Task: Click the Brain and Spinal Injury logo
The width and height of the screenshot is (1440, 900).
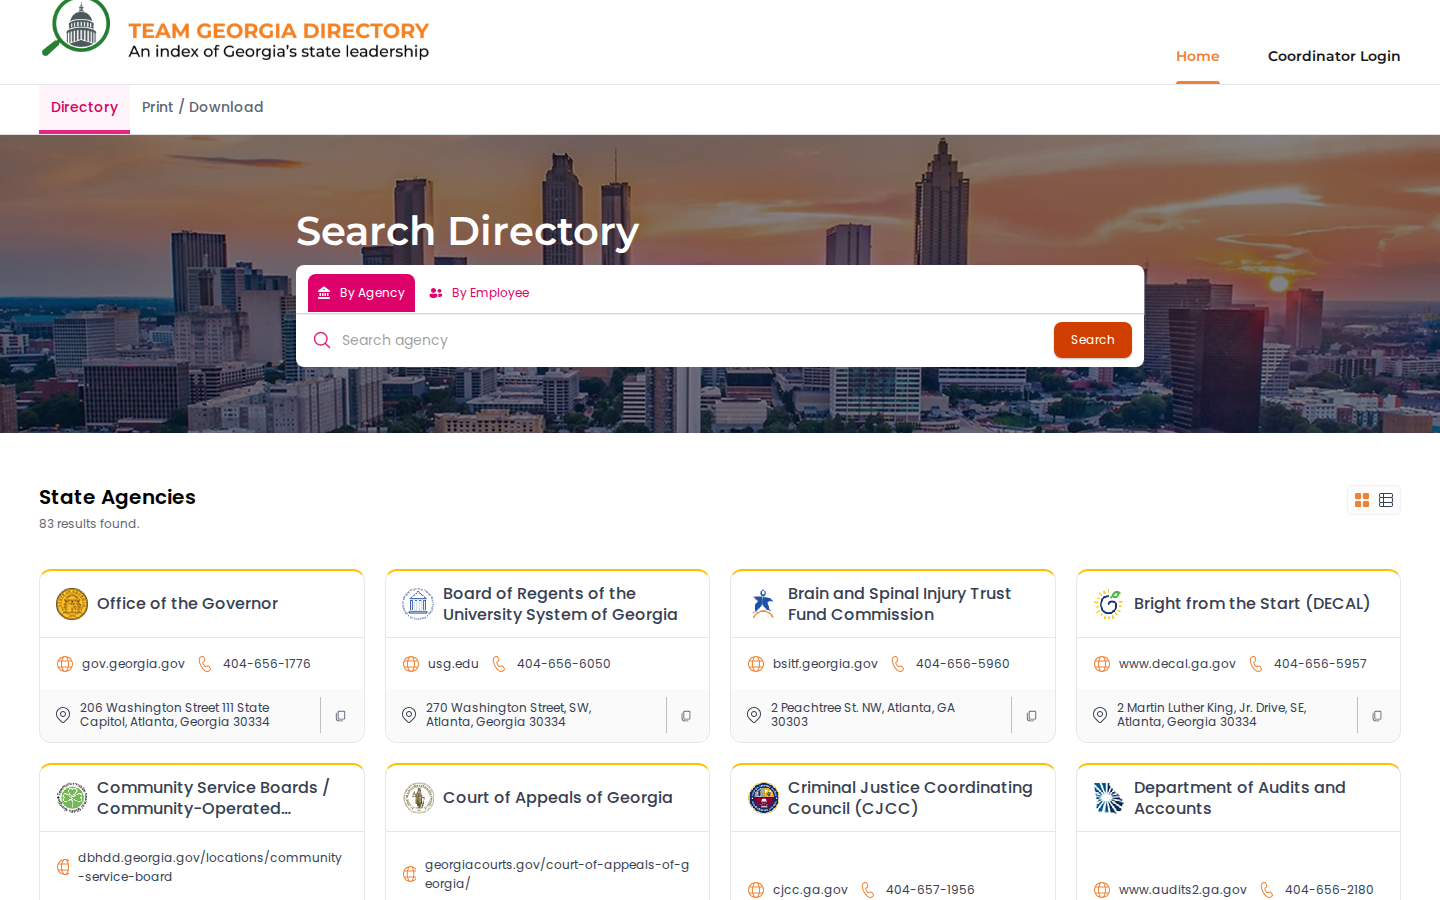Action: coord(763,604)
